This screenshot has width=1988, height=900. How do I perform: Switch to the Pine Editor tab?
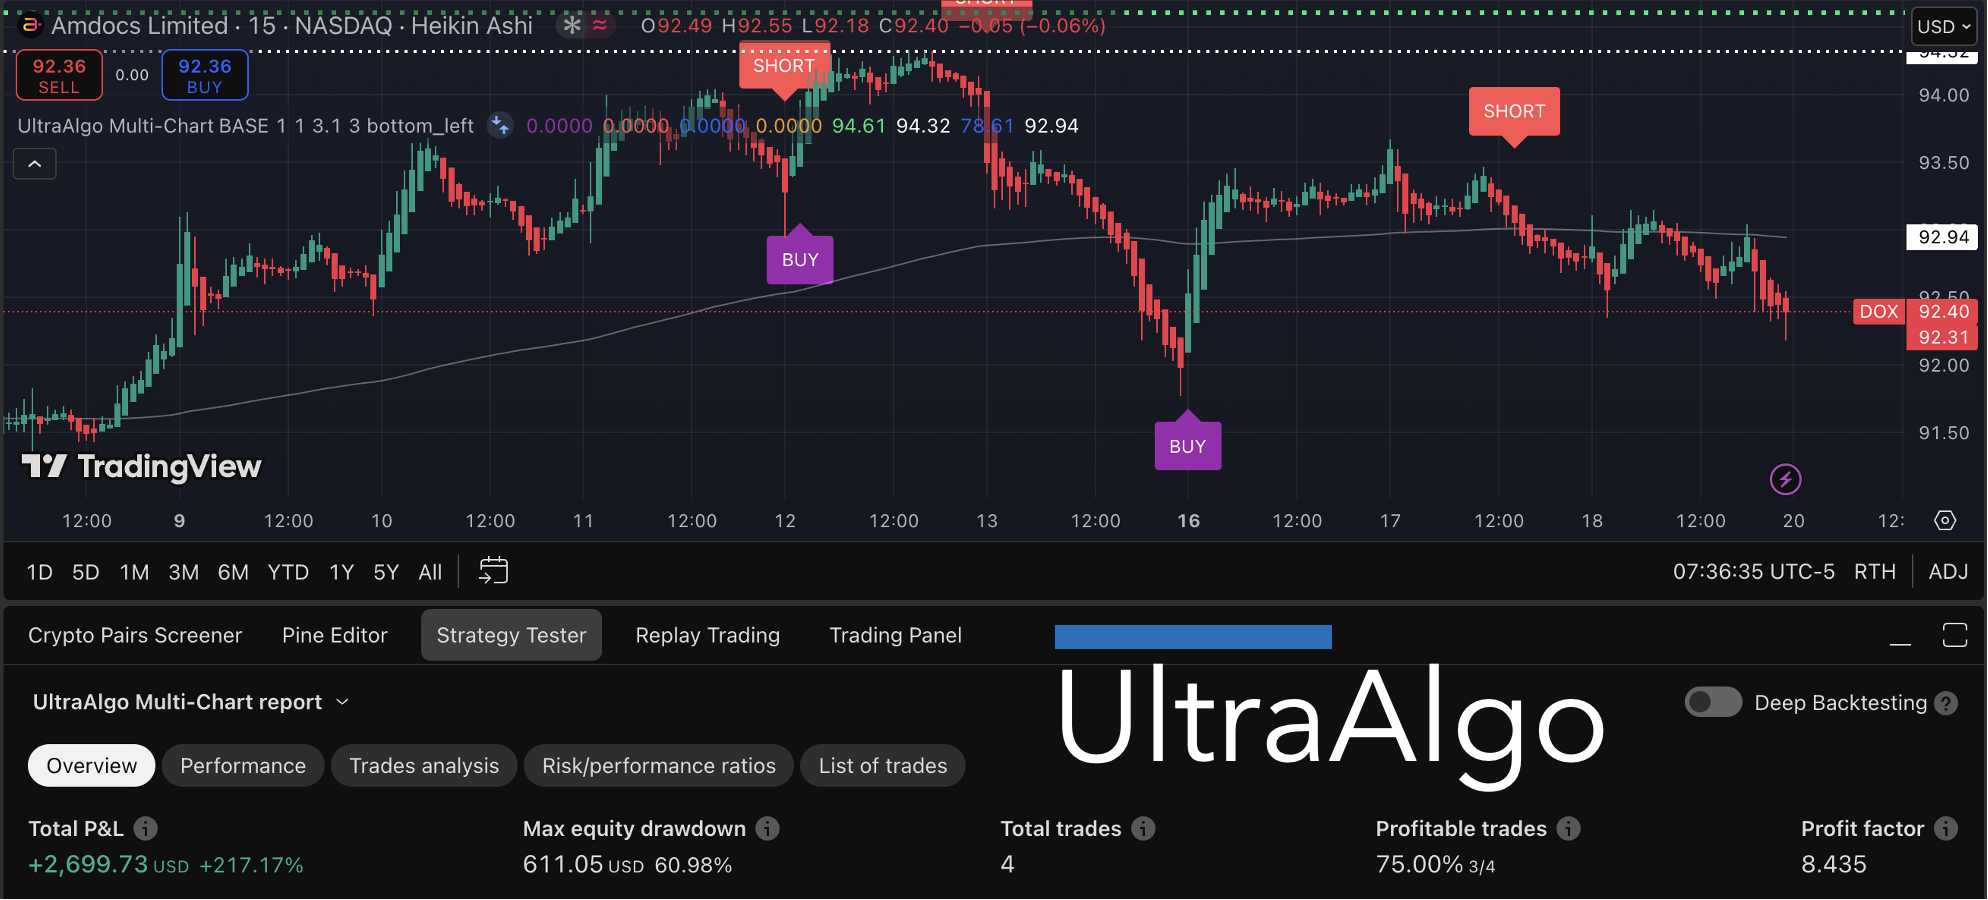(335, 635)
